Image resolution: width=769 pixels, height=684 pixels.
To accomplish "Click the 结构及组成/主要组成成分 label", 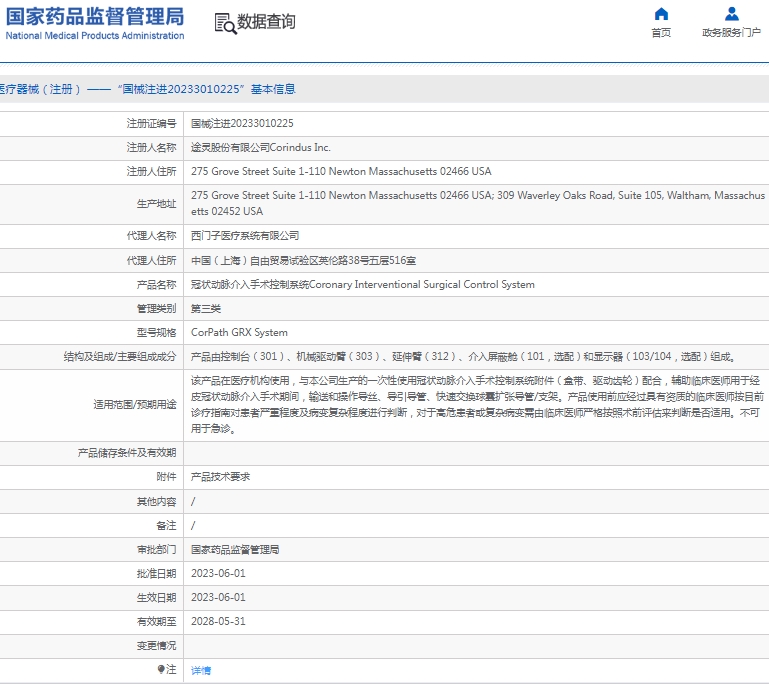I will point(120,357).
